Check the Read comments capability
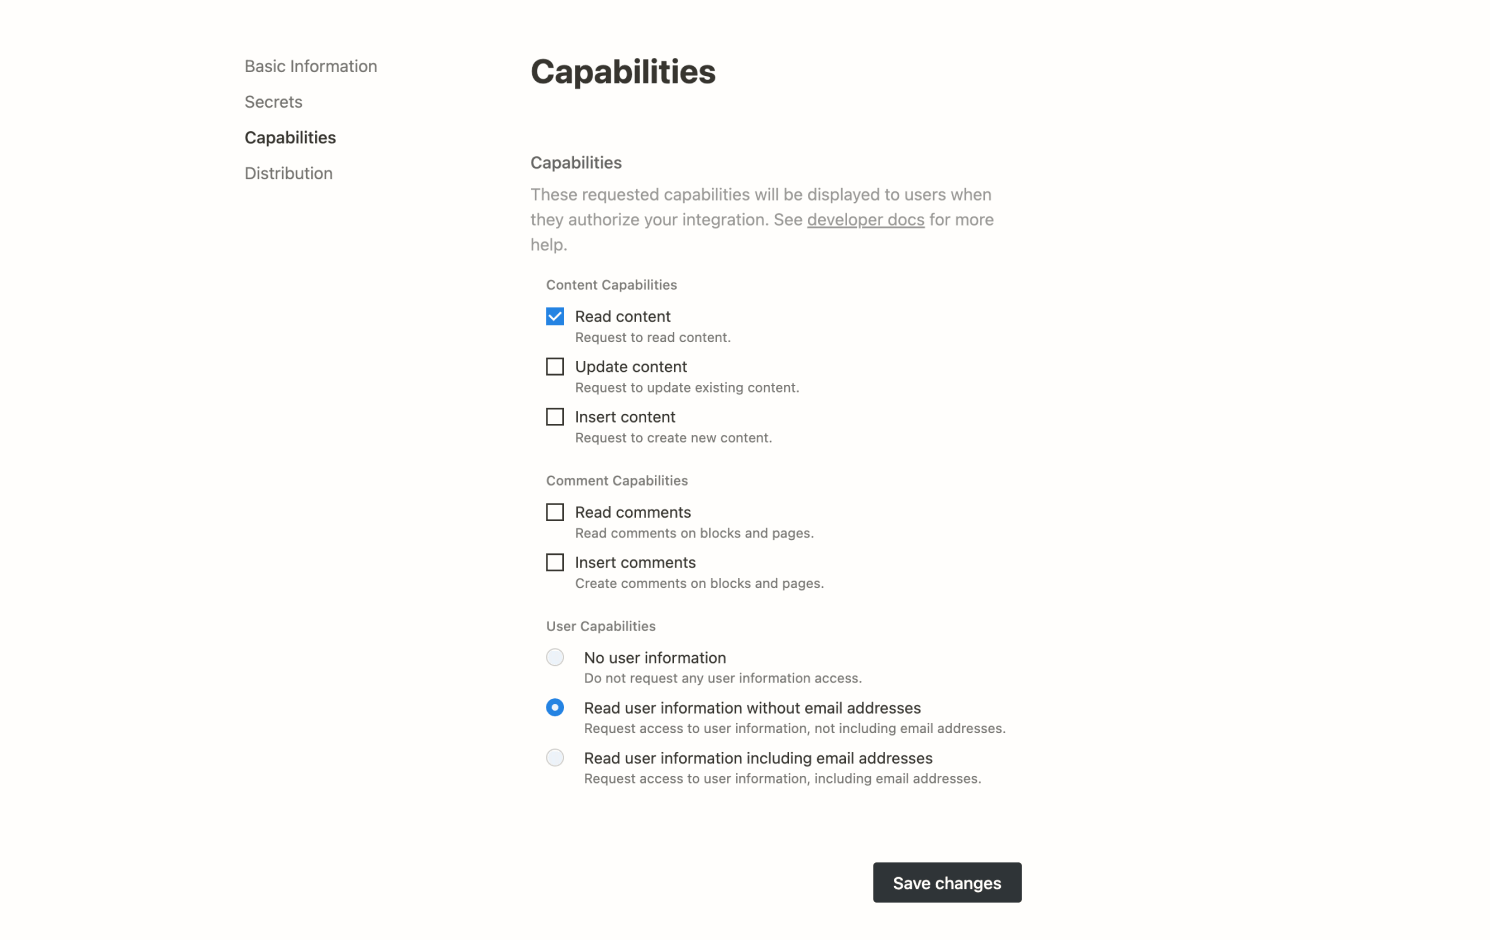Viewport: 1490px width, 940px height. [x=555, y=512]
